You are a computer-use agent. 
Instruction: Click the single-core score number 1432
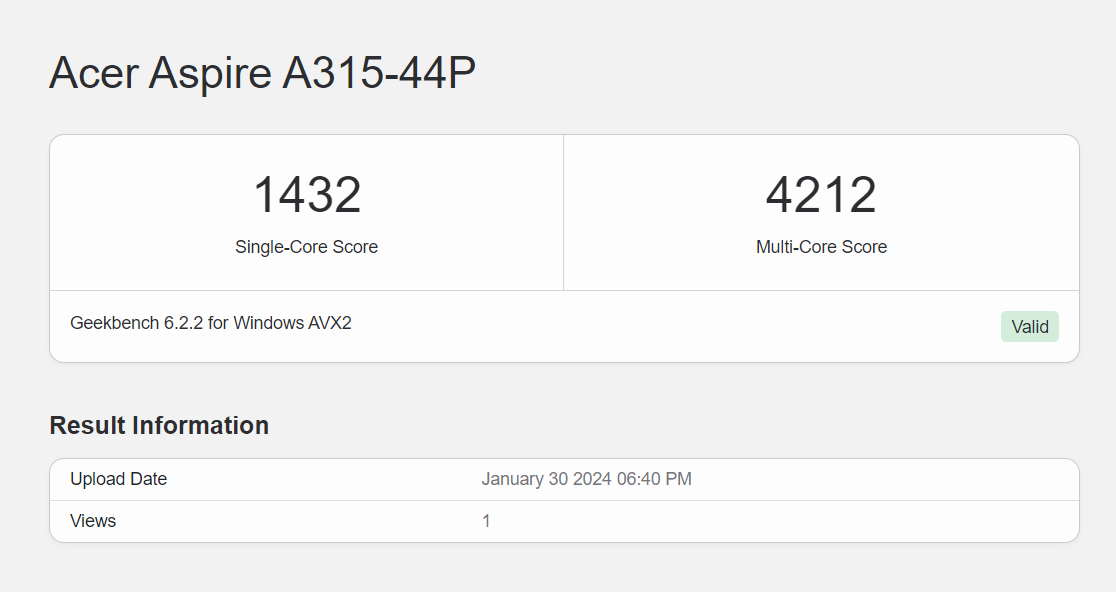[307, 194]
